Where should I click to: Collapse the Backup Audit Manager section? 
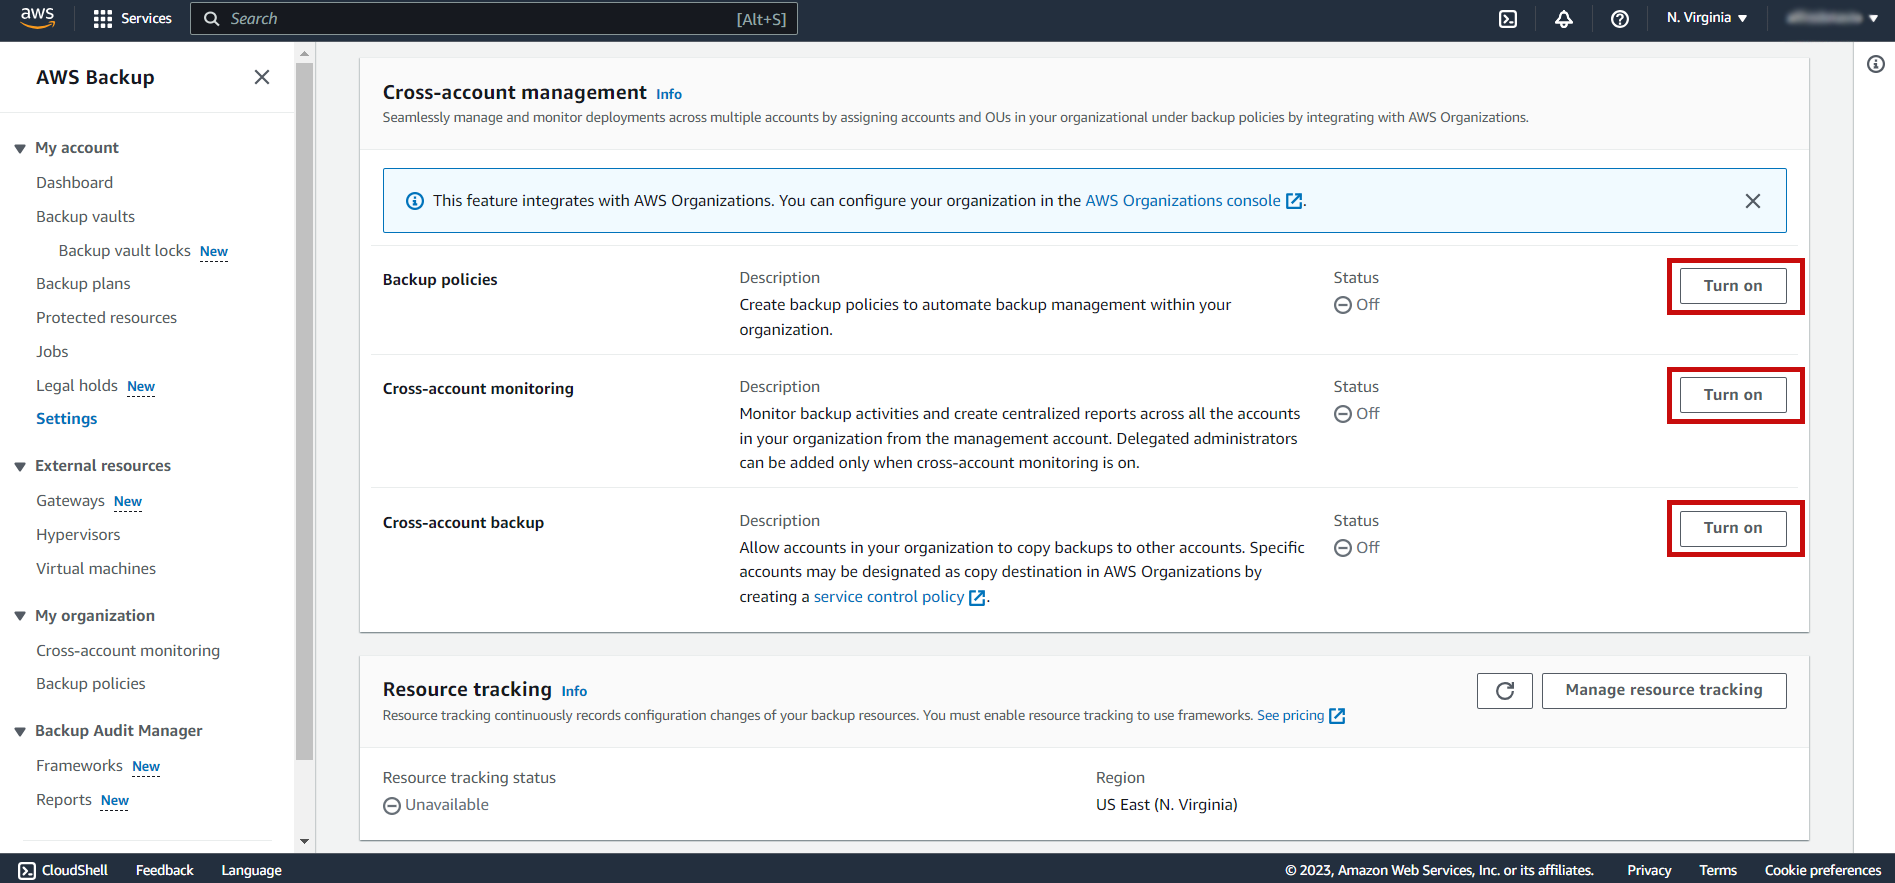coord(20,731)
